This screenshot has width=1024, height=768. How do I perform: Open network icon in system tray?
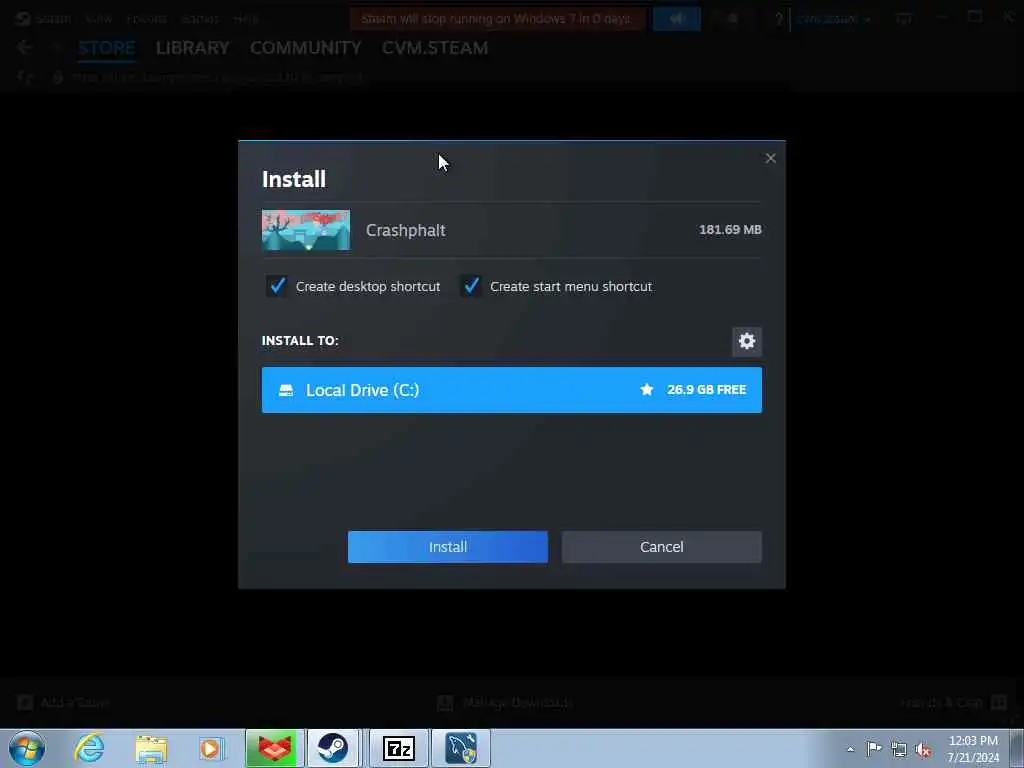point(899,749)
